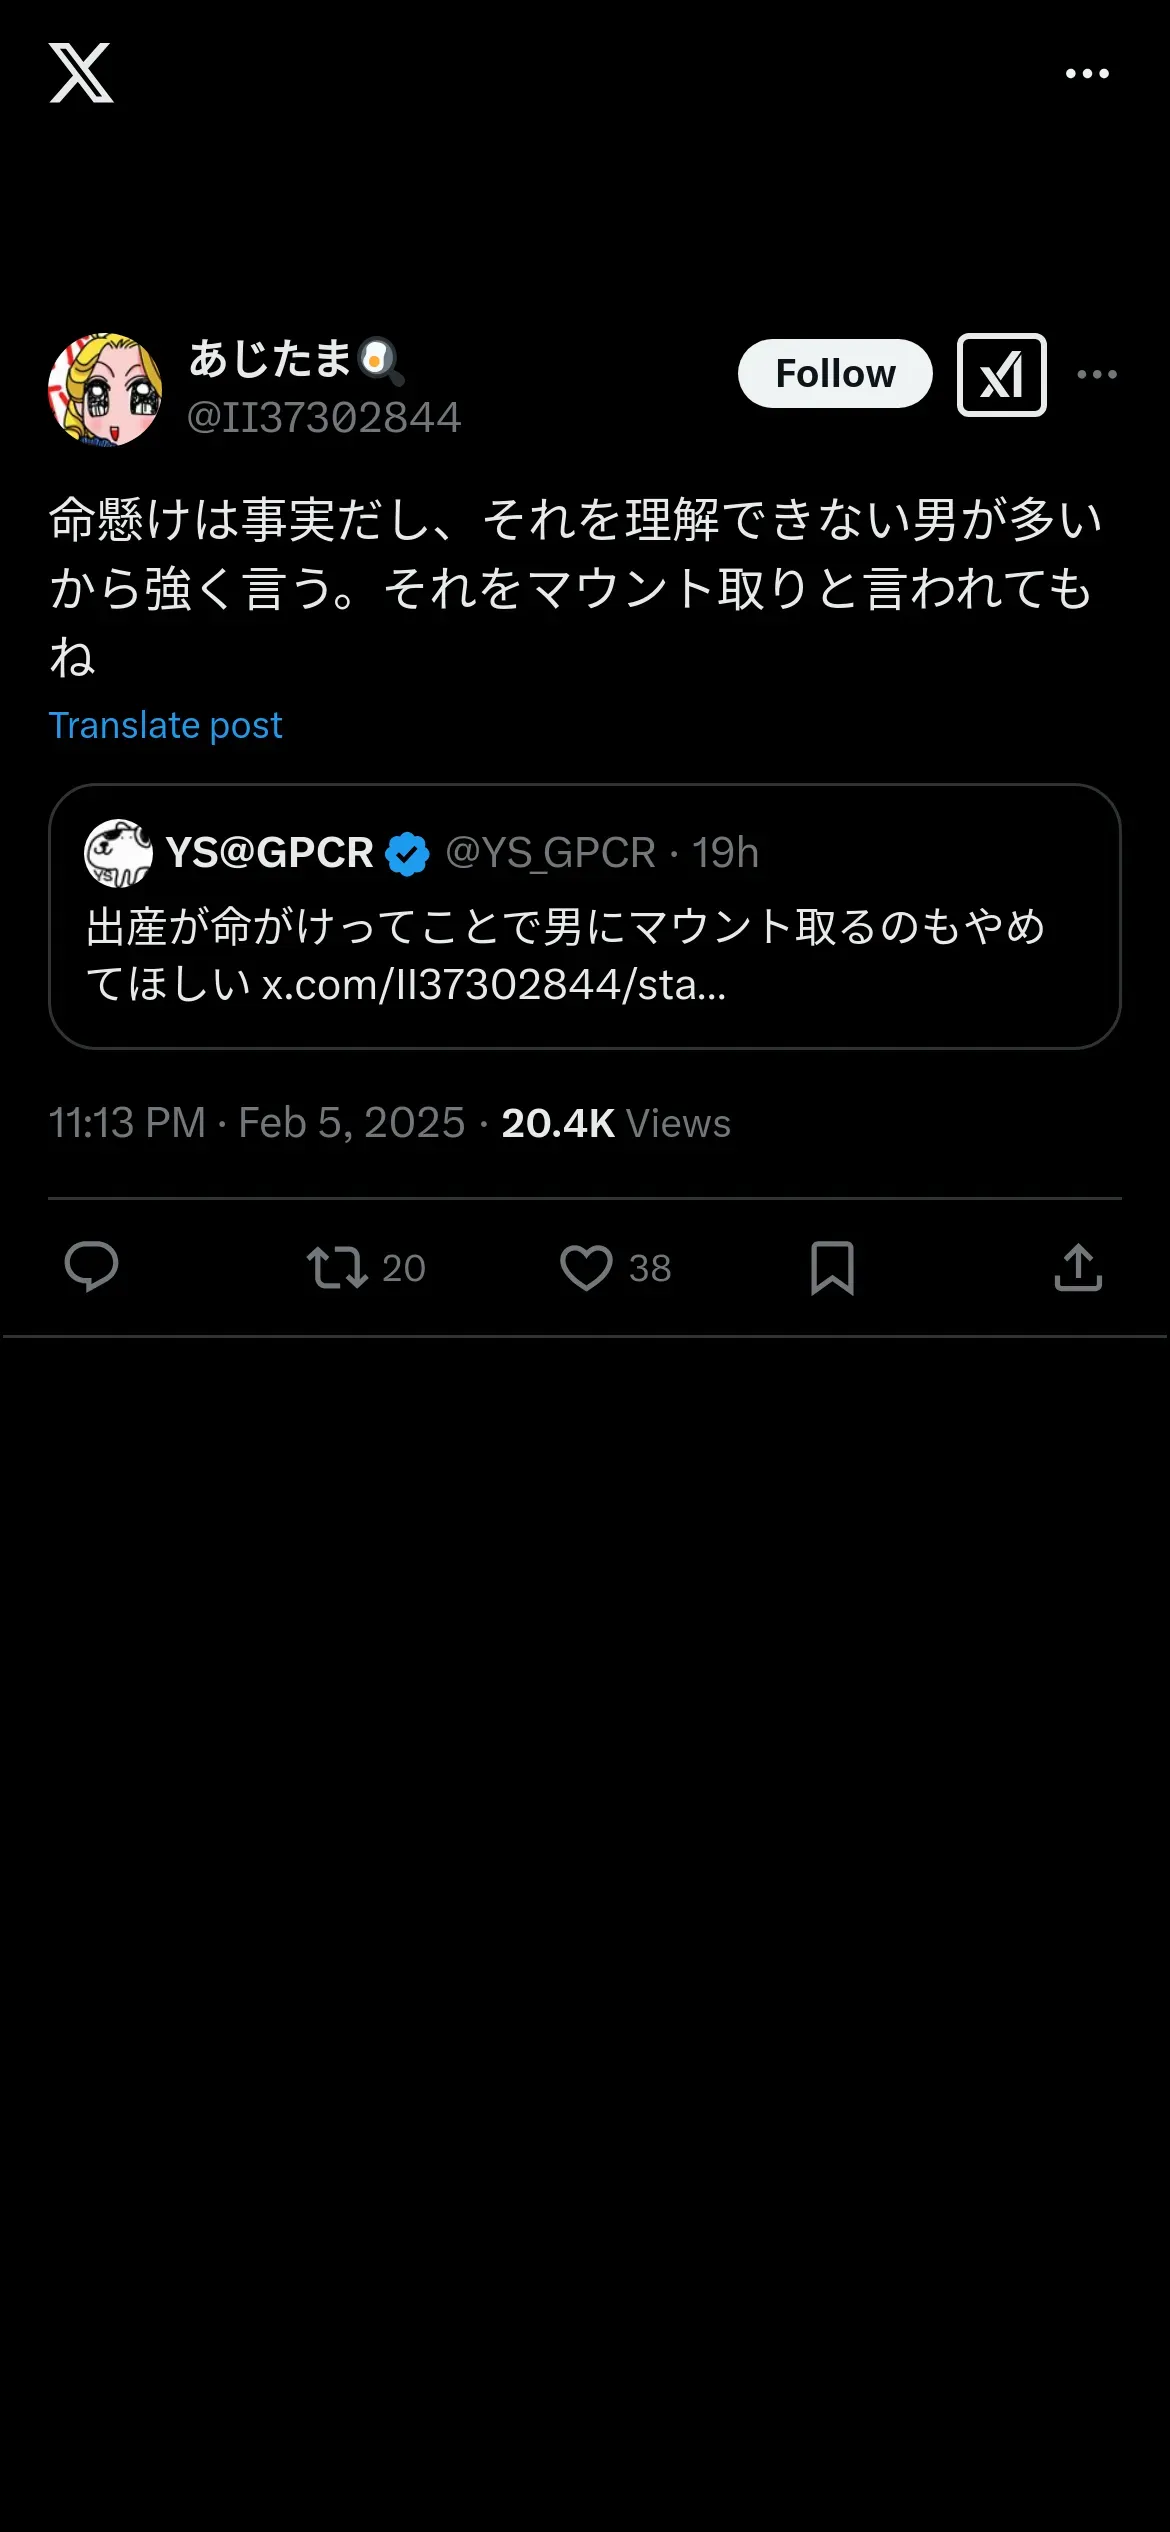Click the Grok xAI icon button

click(x=1001, y=375)
